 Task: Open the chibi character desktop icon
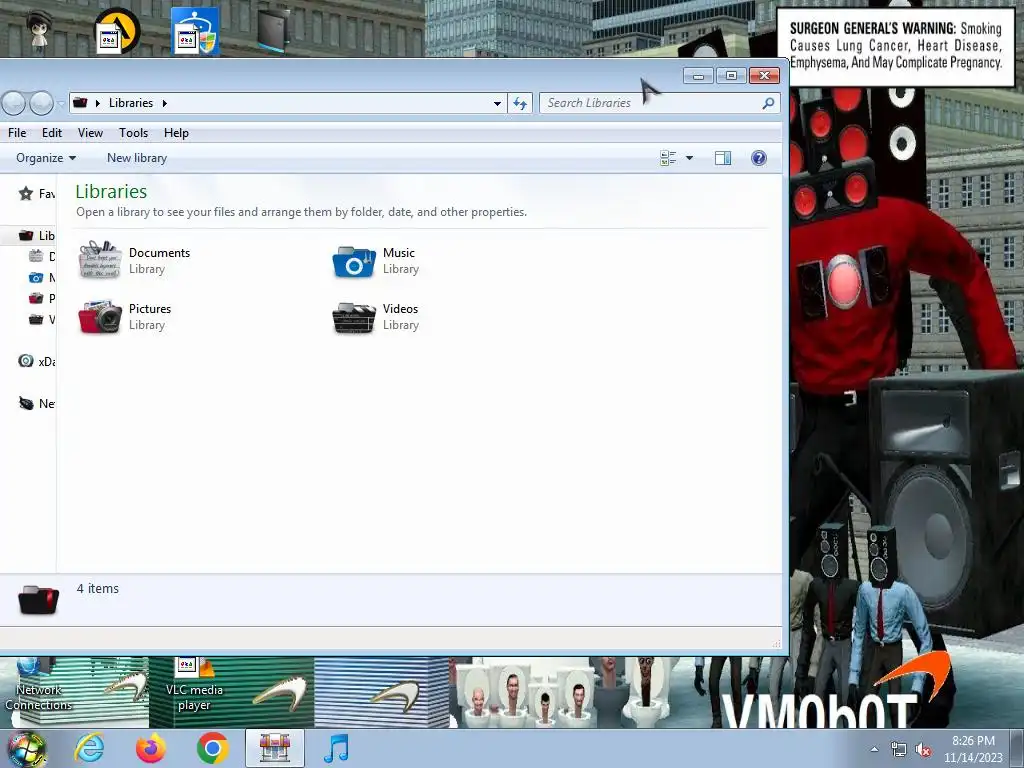point(40,33)
